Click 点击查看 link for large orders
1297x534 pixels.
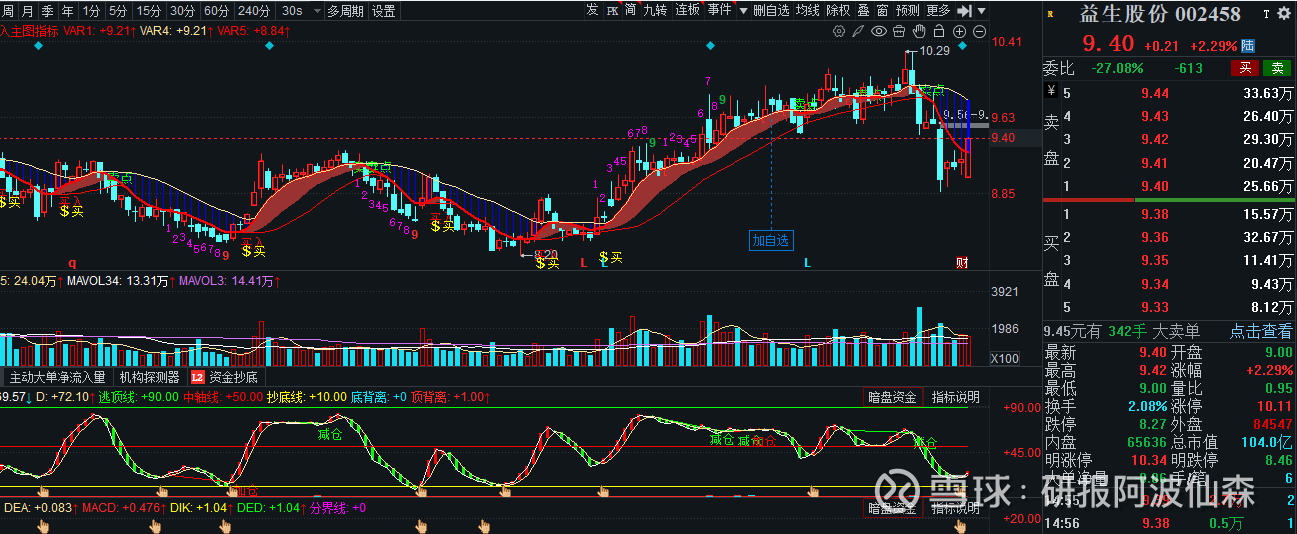point(1259,331)
